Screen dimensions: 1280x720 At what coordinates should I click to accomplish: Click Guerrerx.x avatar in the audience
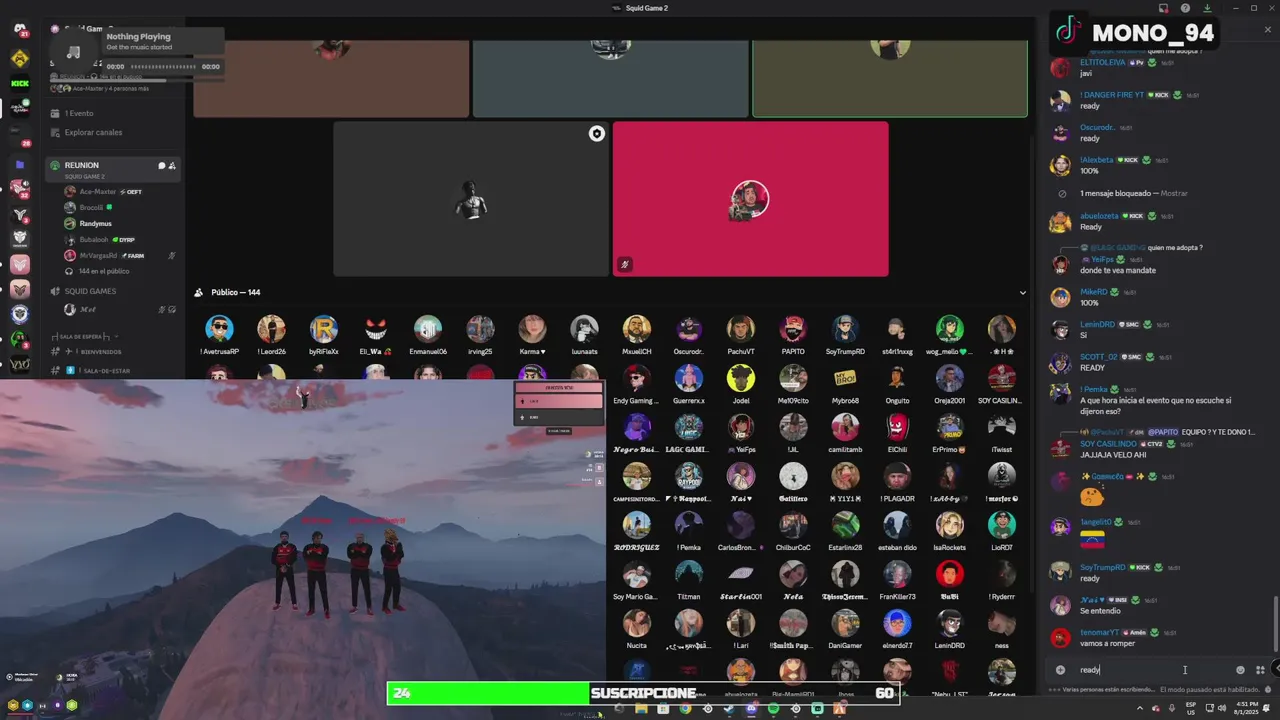tap(688, 377)
